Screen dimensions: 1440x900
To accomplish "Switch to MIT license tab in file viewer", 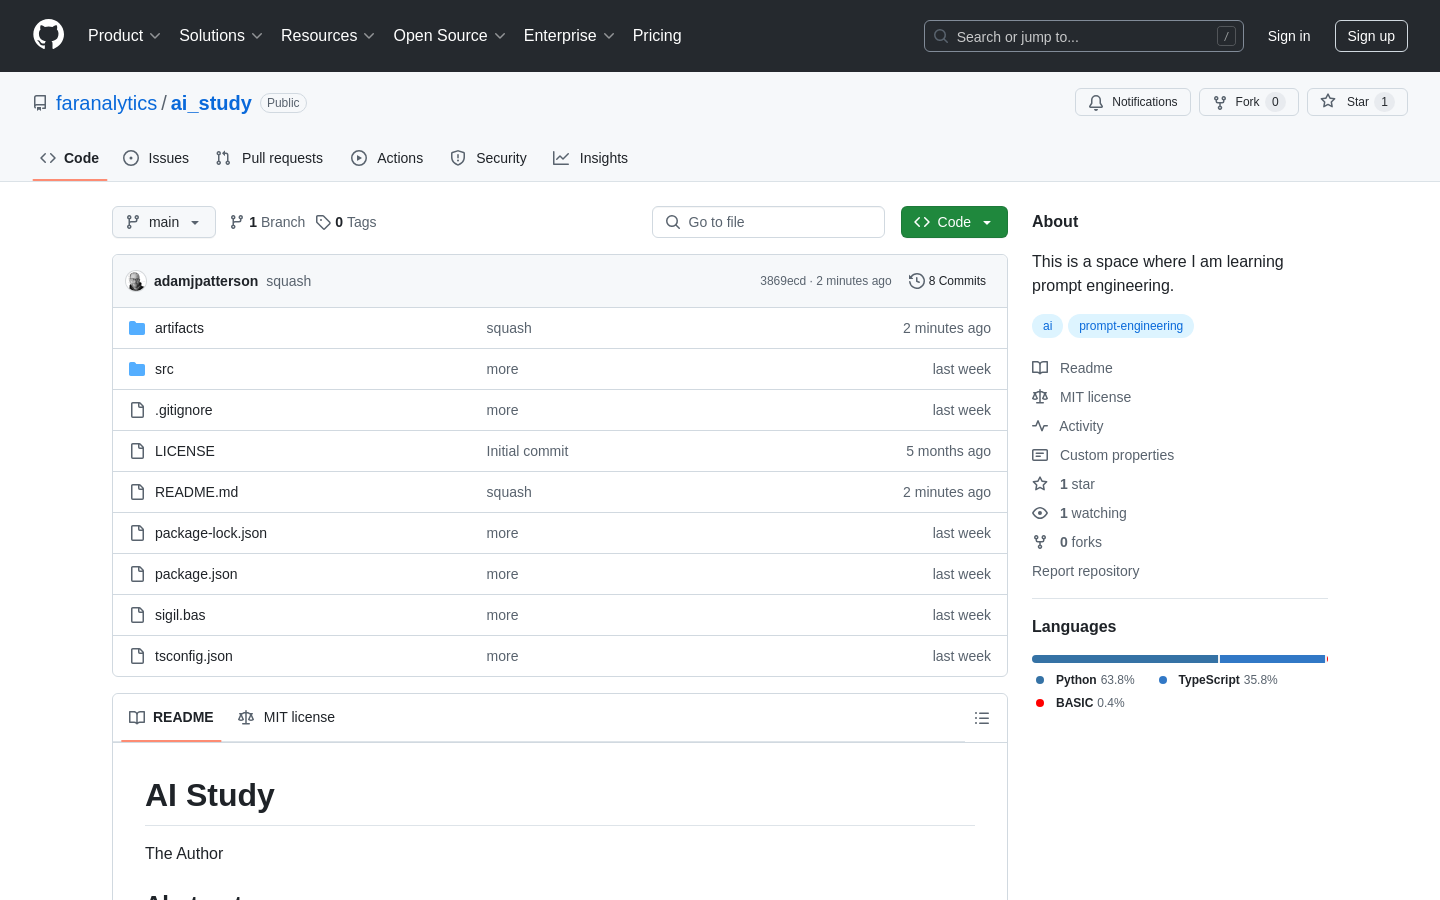I will pos(286,718).
